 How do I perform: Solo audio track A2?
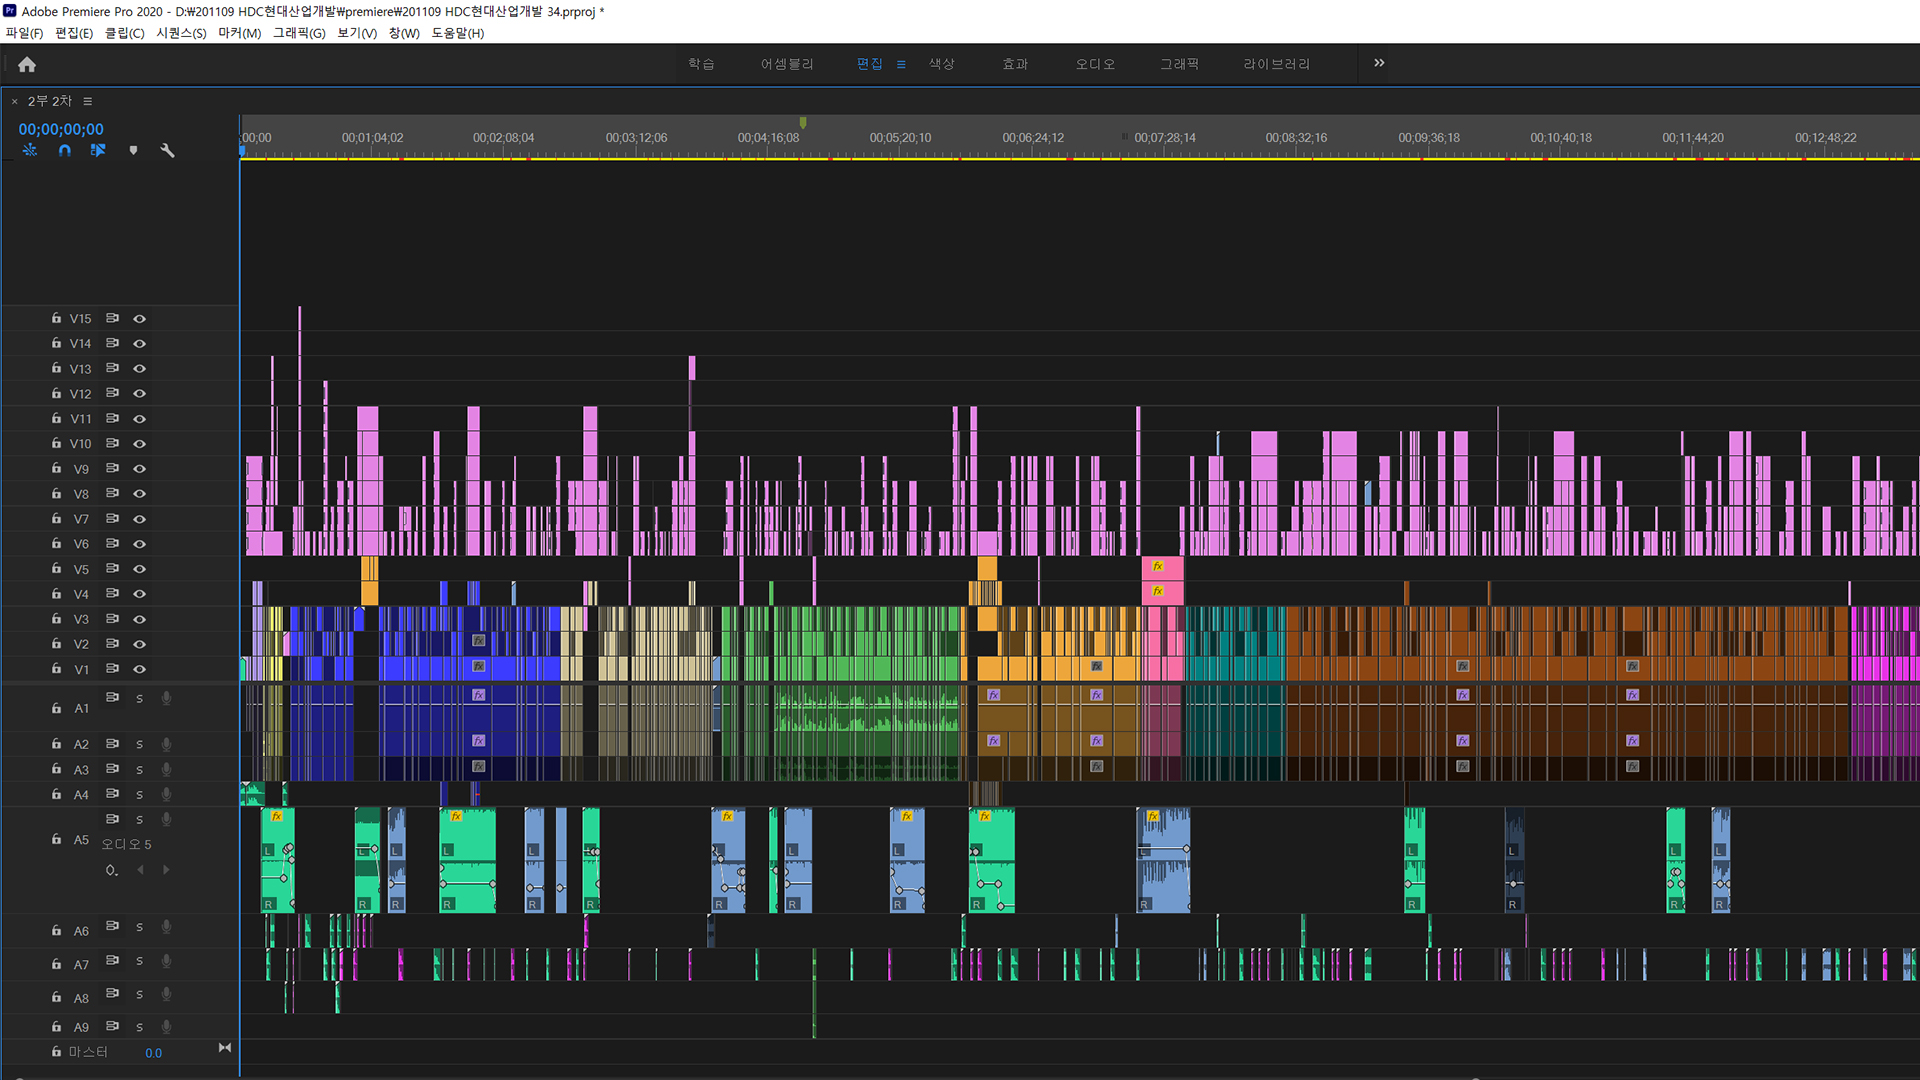[x=139, y=744]
